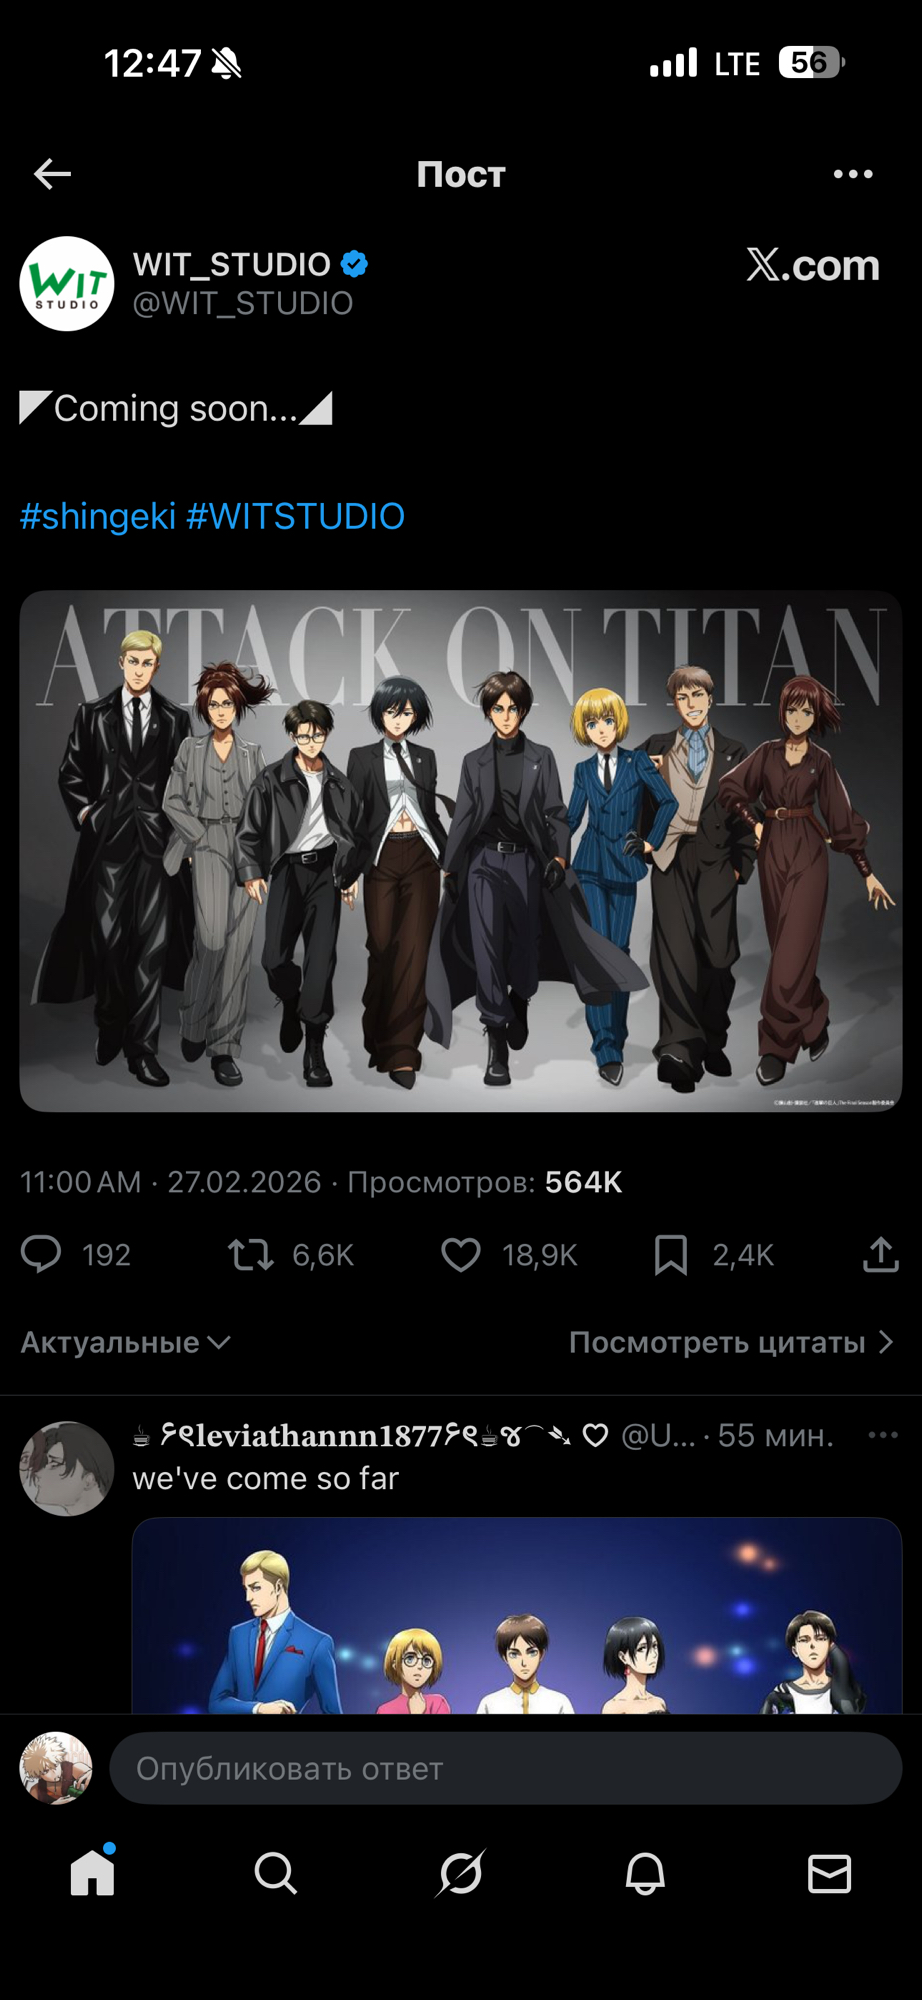Tap the repost arrows icon
This screenshot has width=922, height=2000.
(250, 1254)
